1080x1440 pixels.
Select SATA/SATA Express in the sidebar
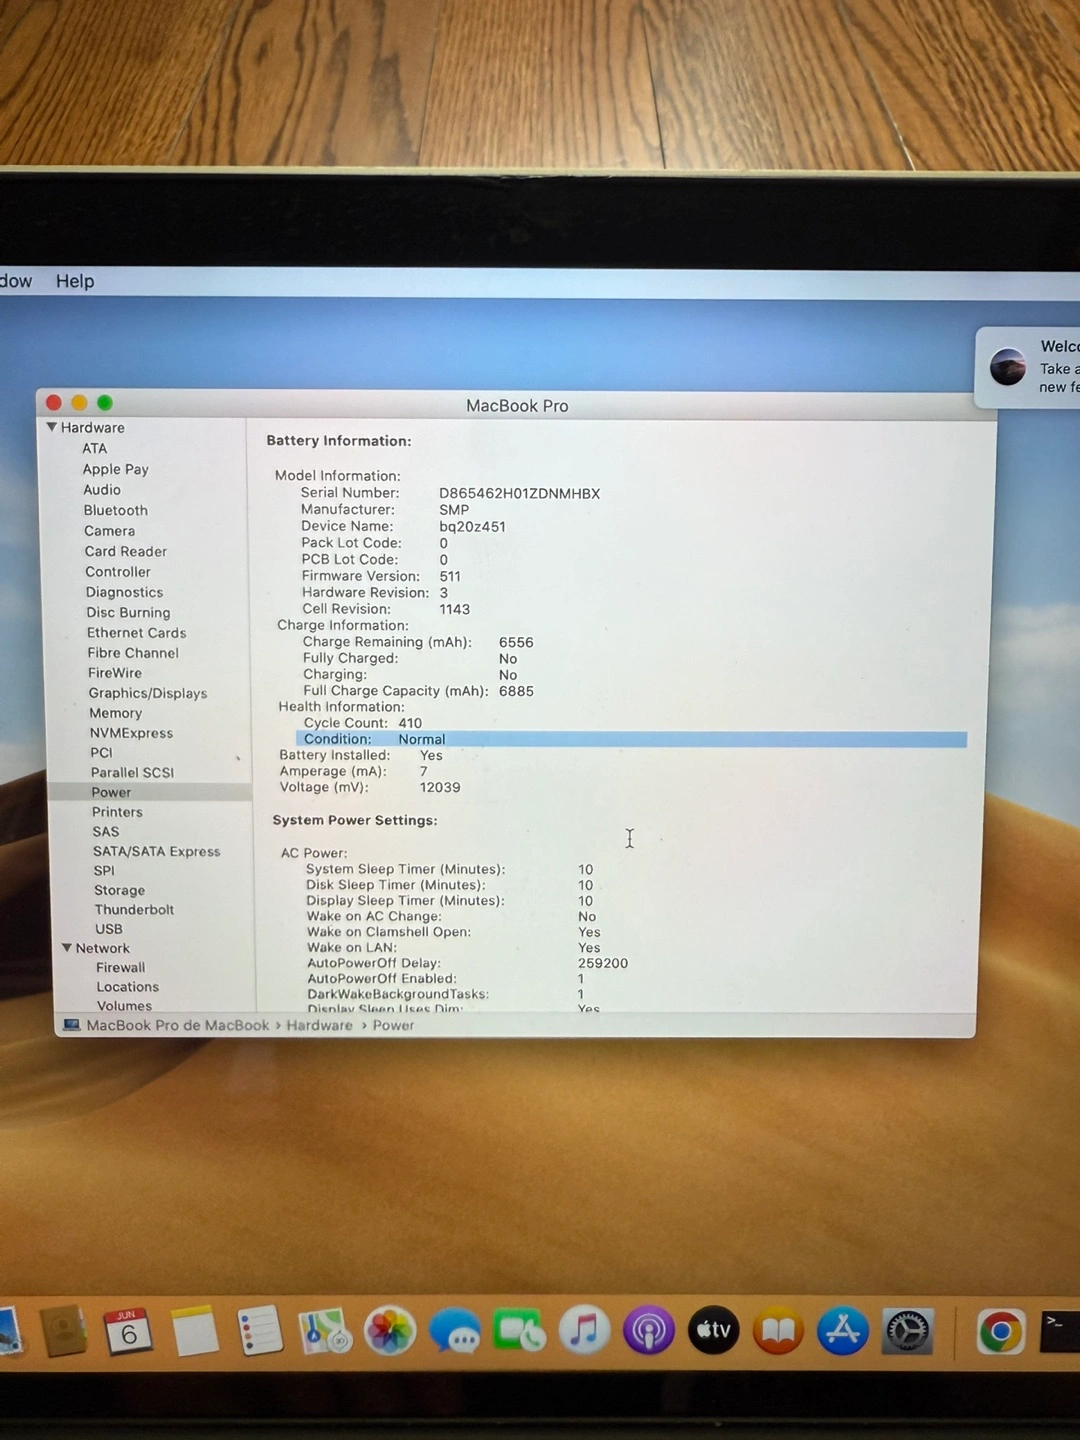tap(156, 852)
